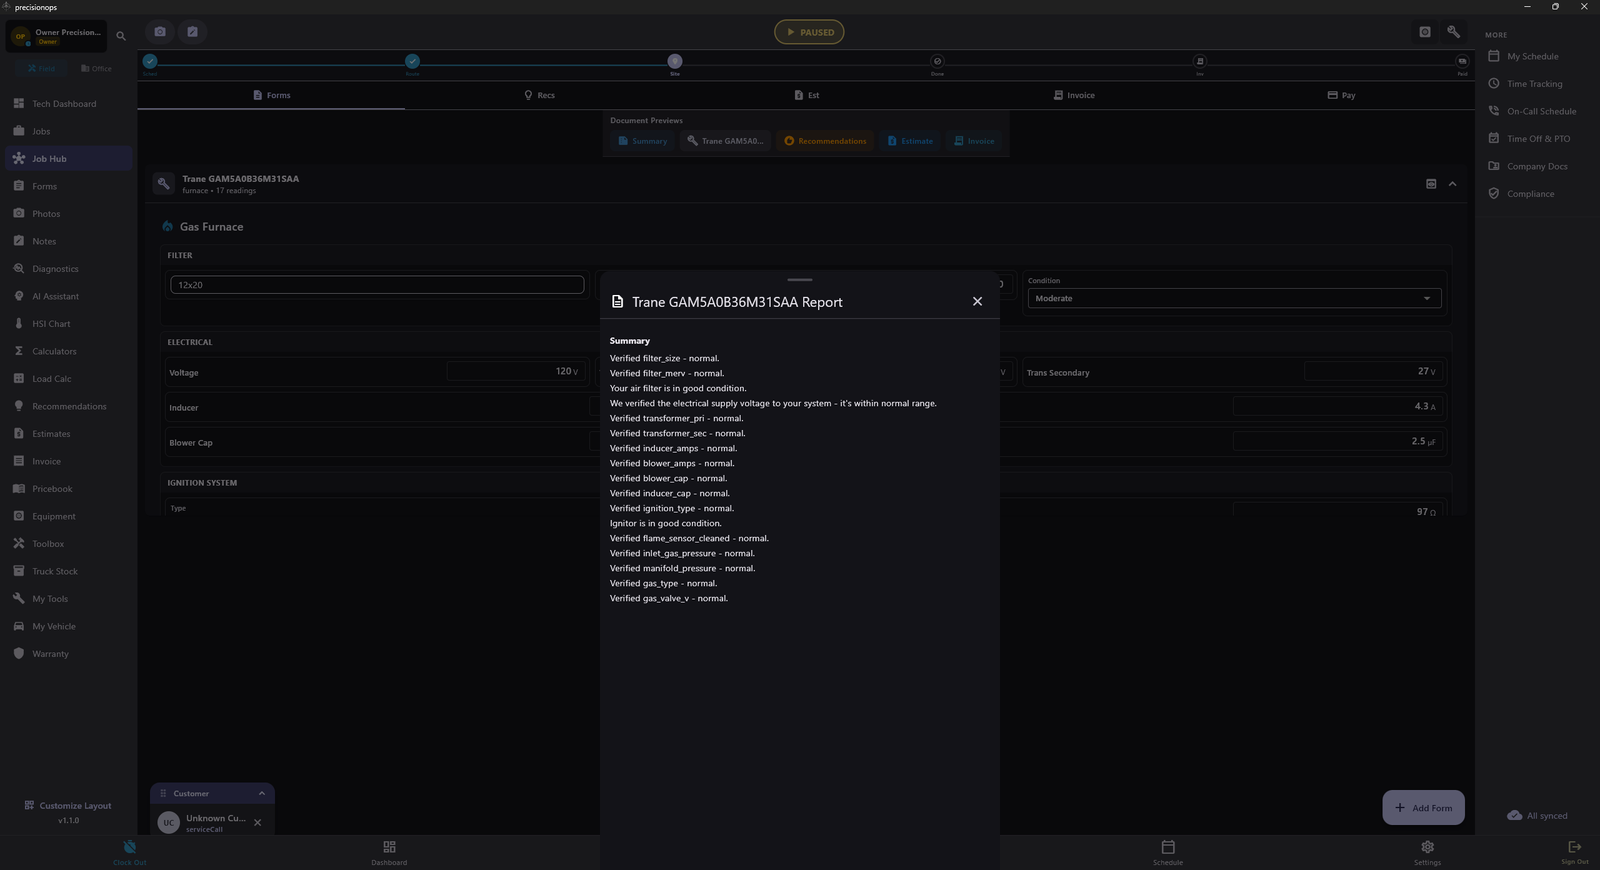Viewport: 1600px width, 870px height.
Task: Click the 12x20 filter size field
Action: pyautogui.click(x=377, y=285)
